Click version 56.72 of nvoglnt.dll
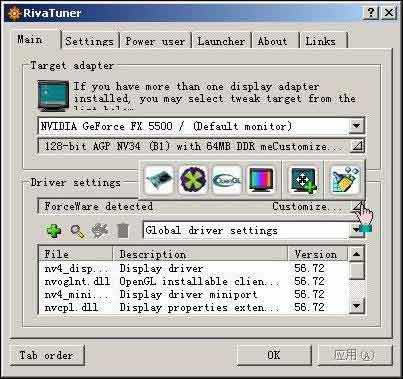 (x=309, y=281)
